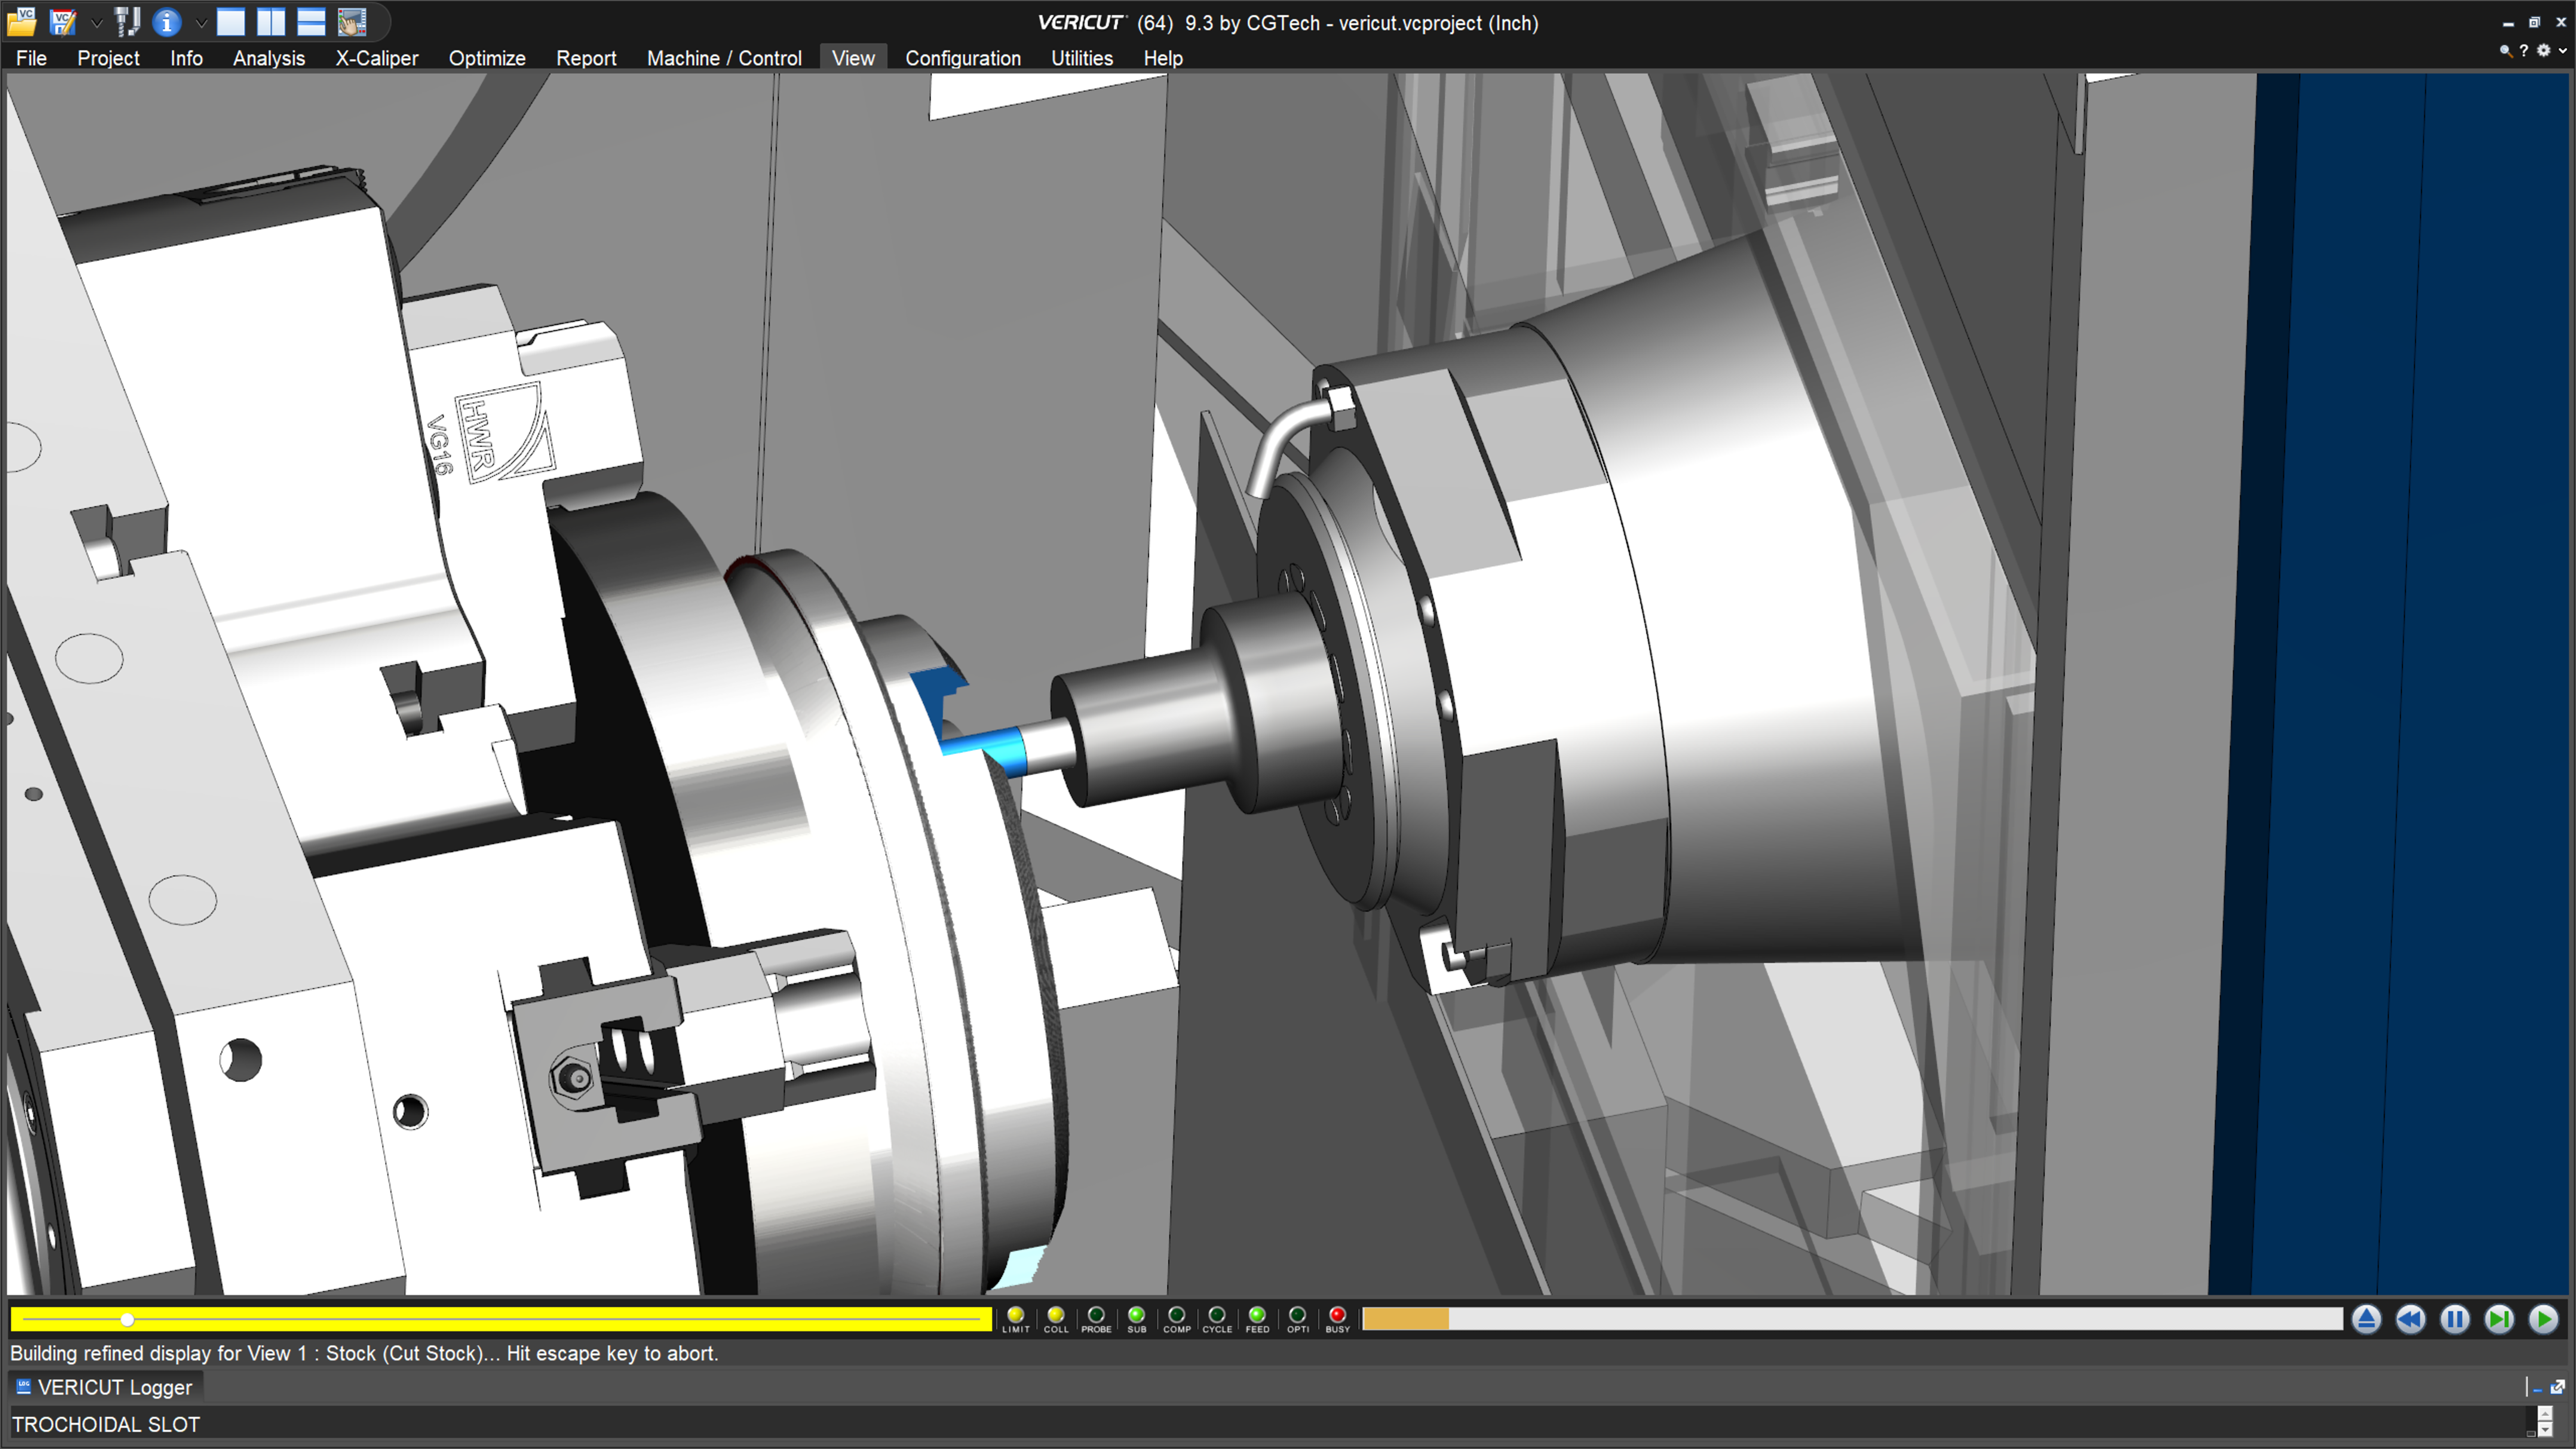2576x1449 pixels.
Task: Open the MDI control panel icon
Action: click(352, 21)
